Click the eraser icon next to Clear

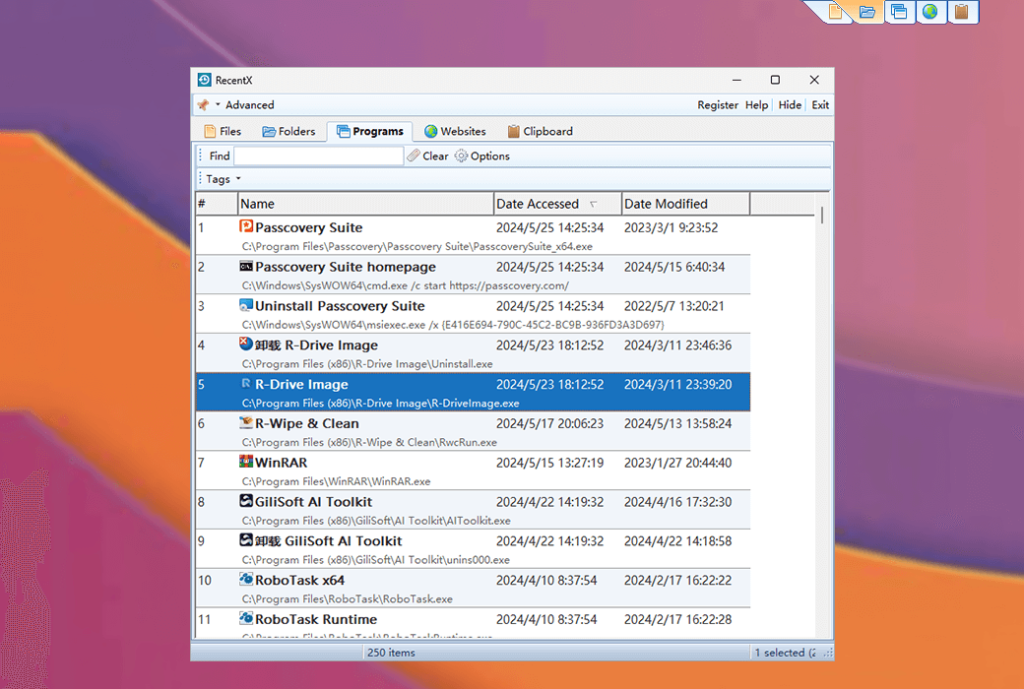click(413, 155)
